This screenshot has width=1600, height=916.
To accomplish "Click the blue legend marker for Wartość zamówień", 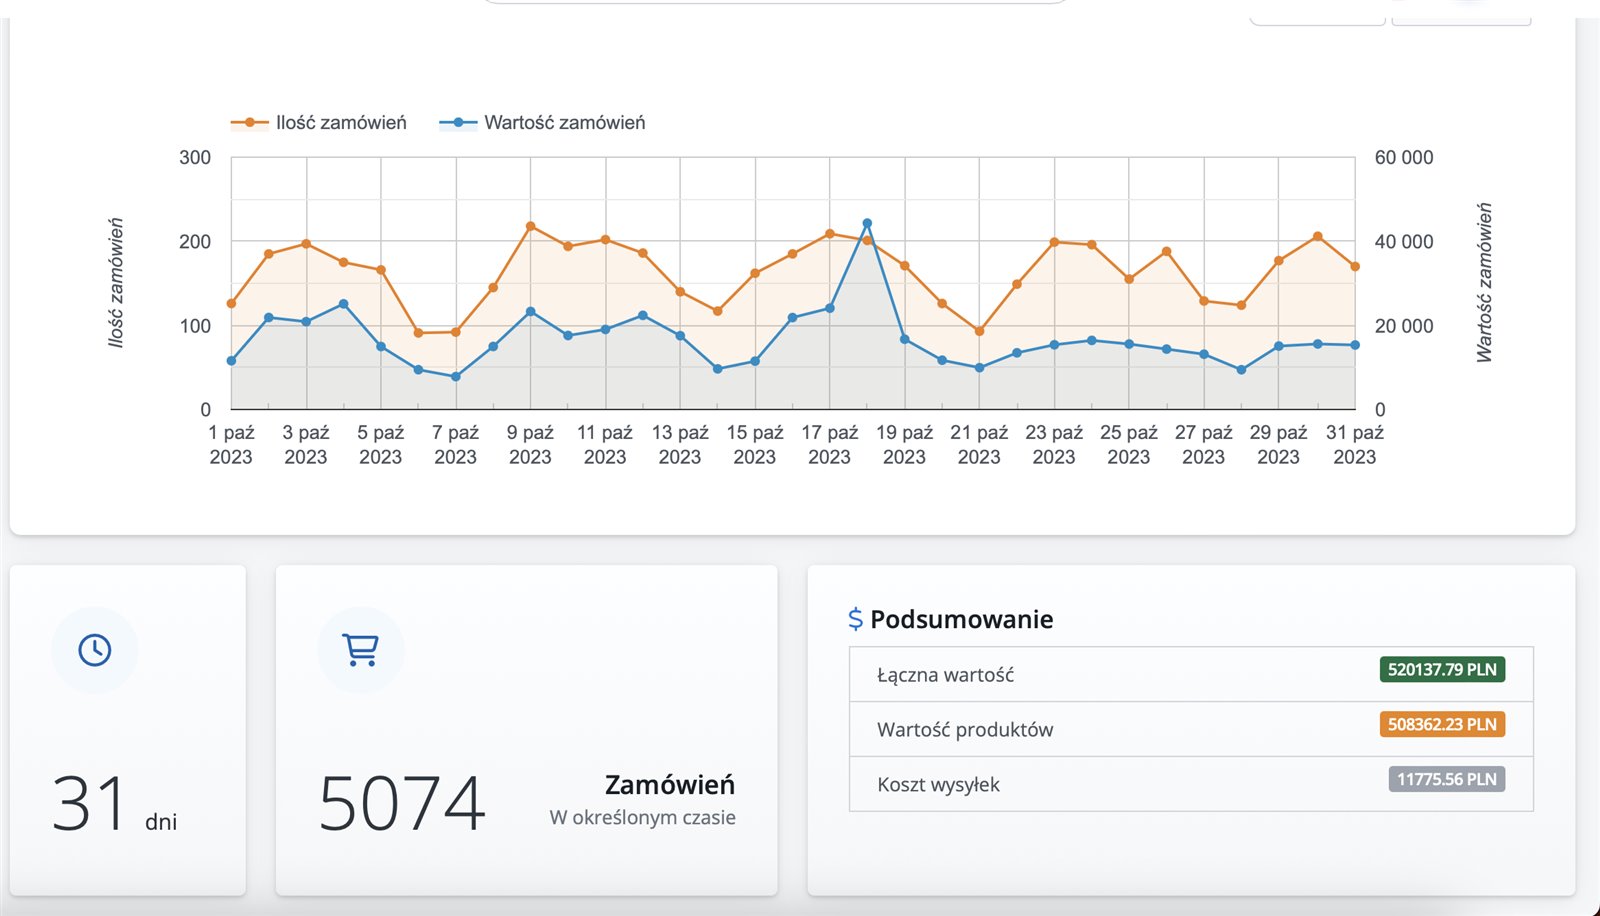I will (x=458, y=123).
